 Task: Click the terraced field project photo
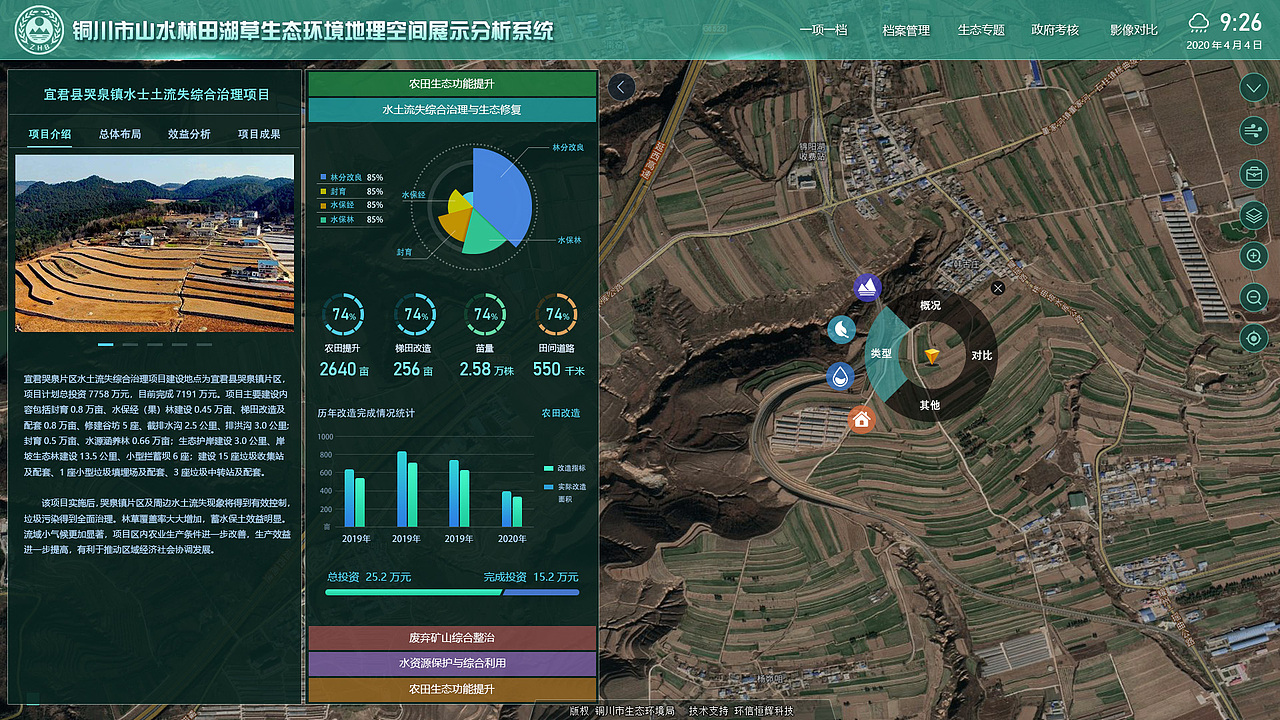point(155,242)
